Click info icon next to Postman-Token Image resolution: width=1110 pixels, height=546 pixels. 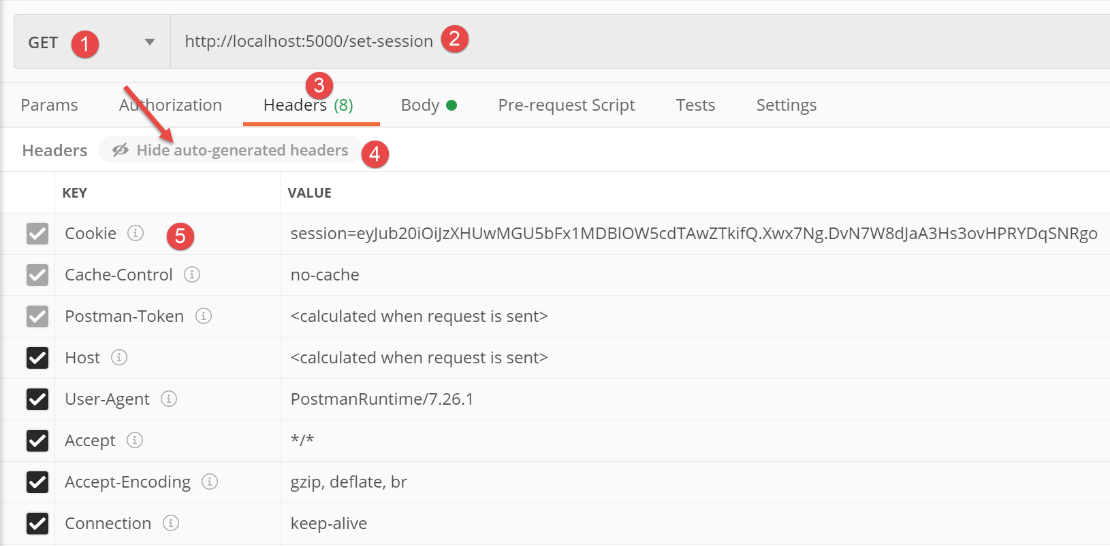point(203,316)
